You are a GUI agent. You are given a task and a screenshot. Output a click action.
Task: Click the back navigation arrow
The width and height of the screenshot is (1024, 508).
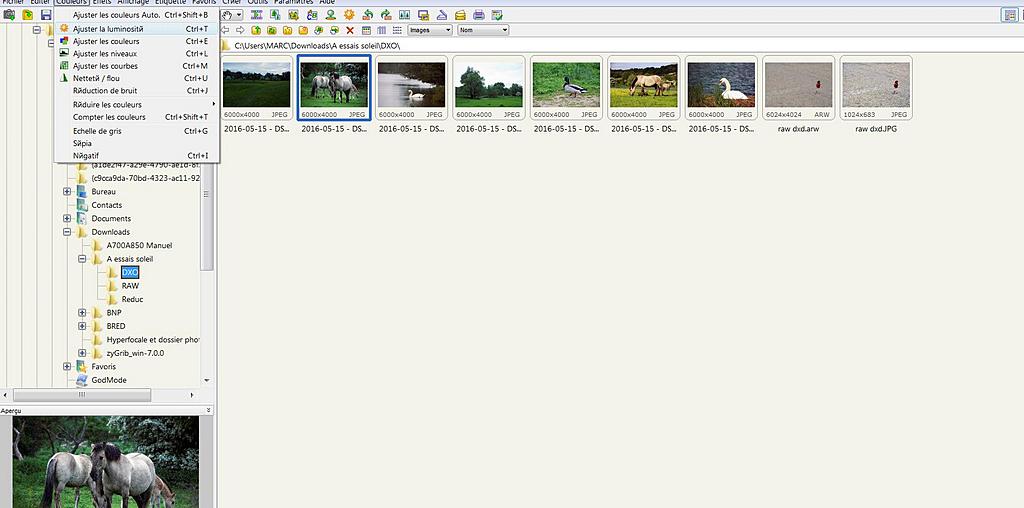[x=224, y=30]
